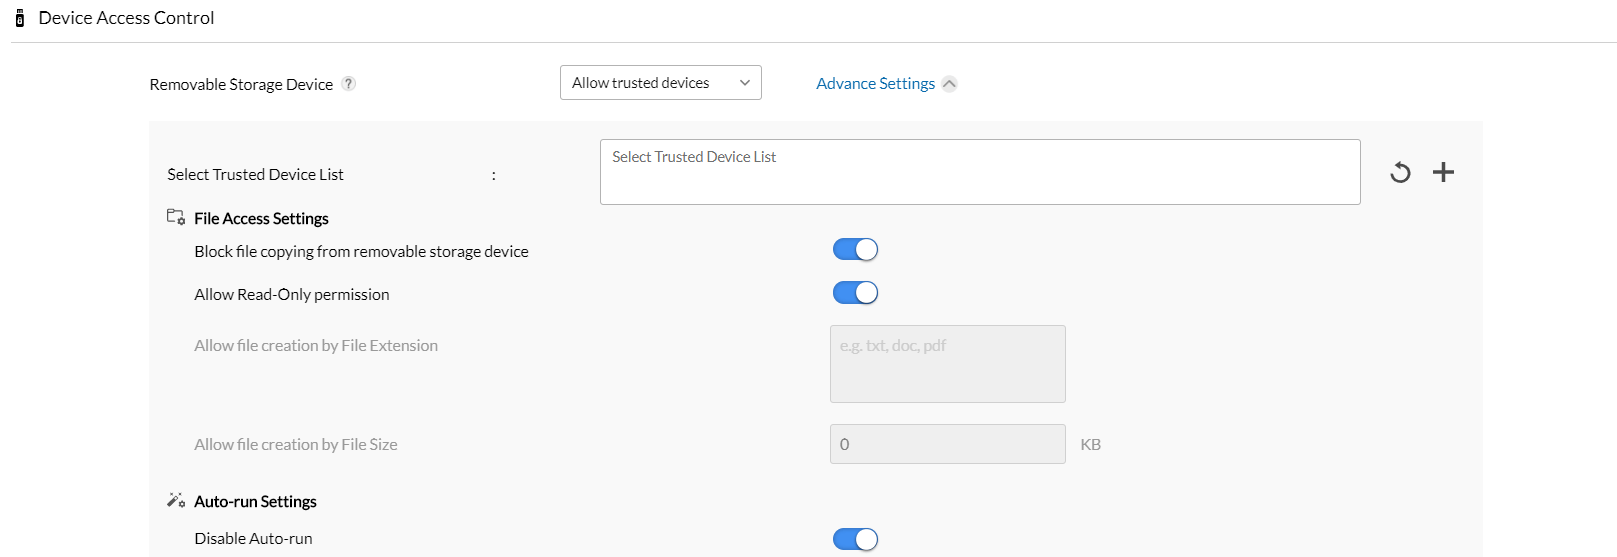This screenshot has width=1617, height=557.
Task: Click the Device Access Control heading
Action: (126, 18)
